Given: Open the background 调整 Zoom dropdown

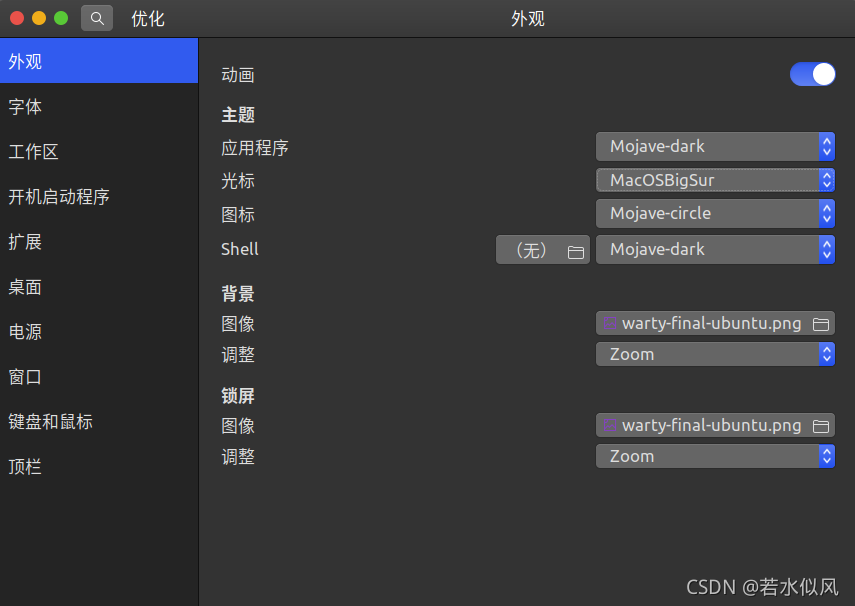Looking at the screenshot, I should (715, 354).
